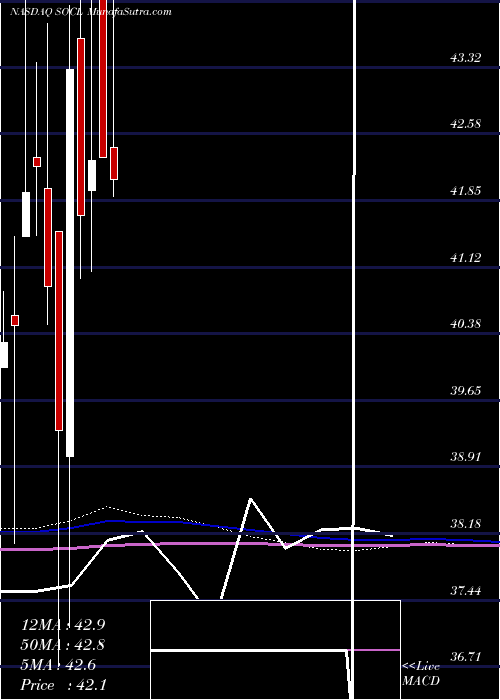
Task: Click the 38.18 price axis label
Action: click(466, 523)
